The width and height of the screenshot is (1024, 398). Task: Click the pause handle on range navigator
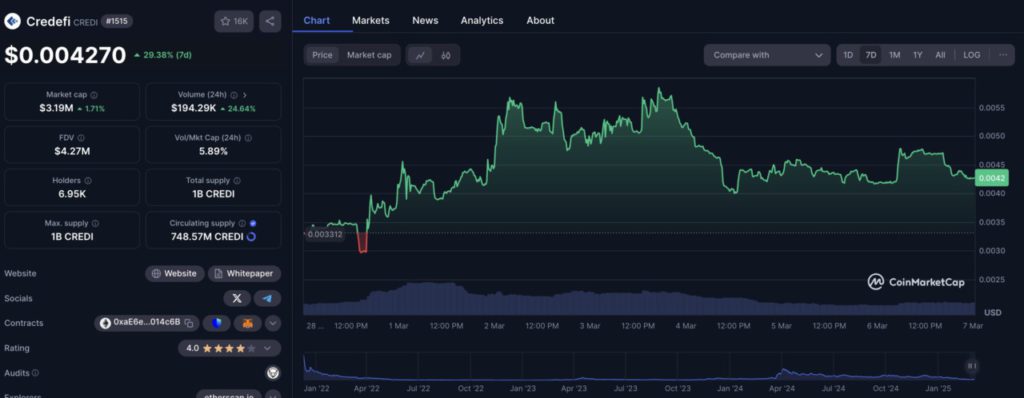[972, 366]
